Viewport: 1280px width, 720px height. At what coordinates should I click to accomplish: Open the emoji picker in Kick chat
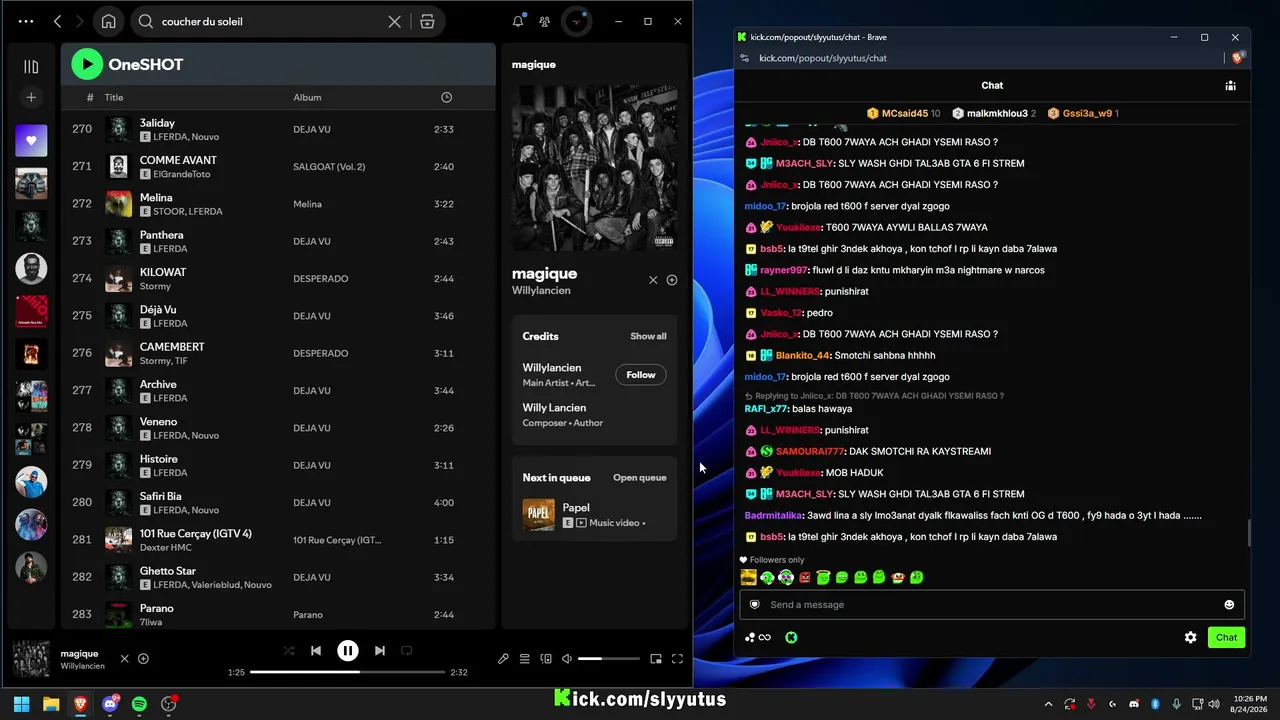[x=1229, y=604]
